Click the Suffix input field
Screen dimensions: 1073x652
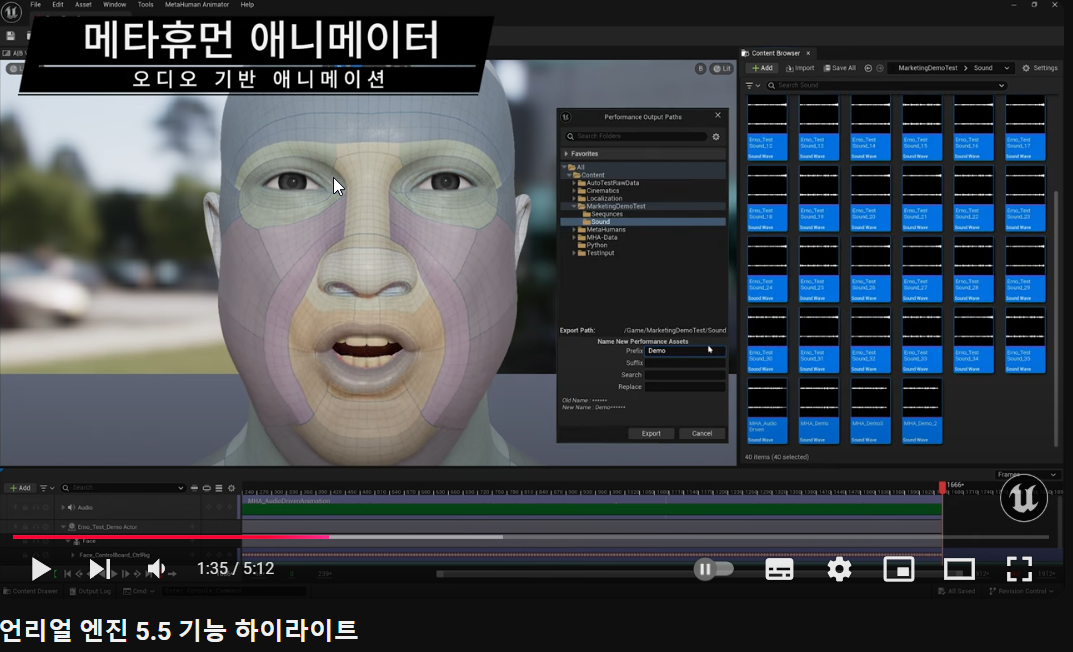coord(685,363)
